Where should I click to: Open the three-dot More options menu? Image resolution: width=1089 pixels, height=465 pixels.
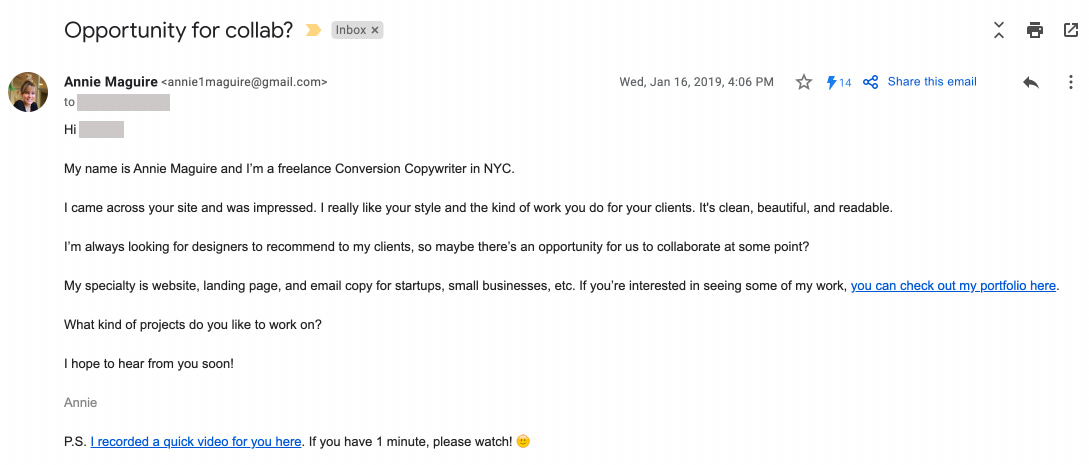[1070, 83]
